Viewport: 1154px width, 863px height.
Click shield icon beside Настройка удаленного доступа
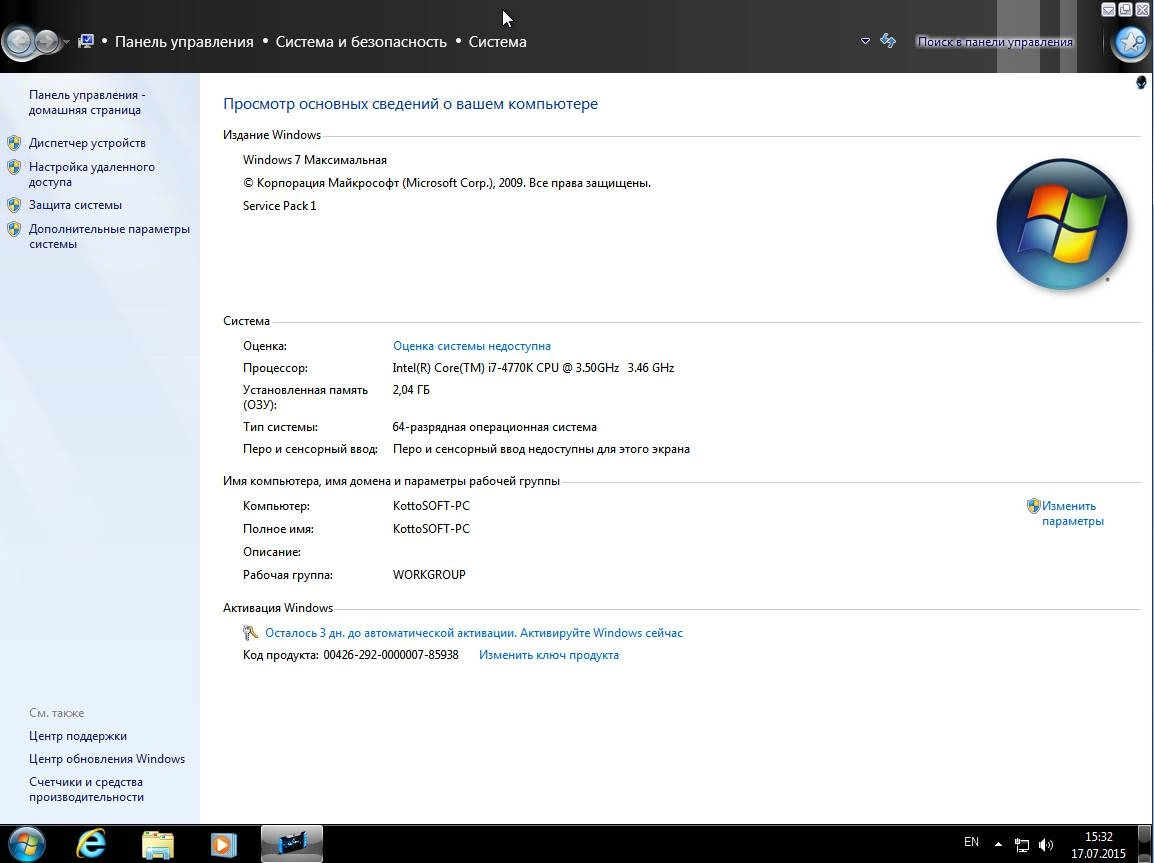tap(14, 167)
